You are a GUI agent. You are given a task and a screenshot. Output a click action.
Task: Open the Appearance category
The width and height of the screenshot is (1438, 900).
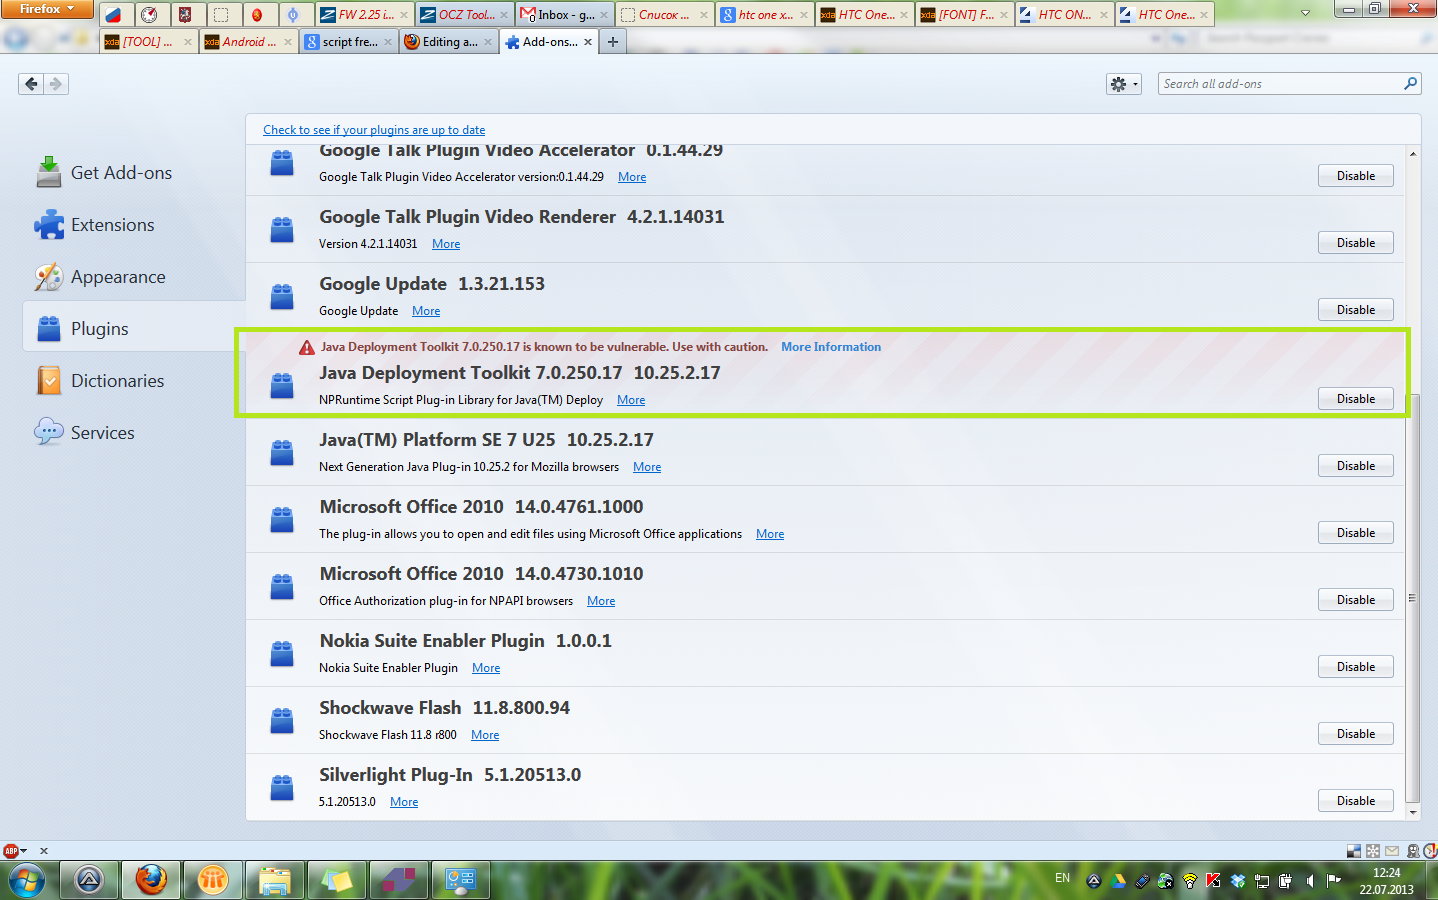click(134, 277)
